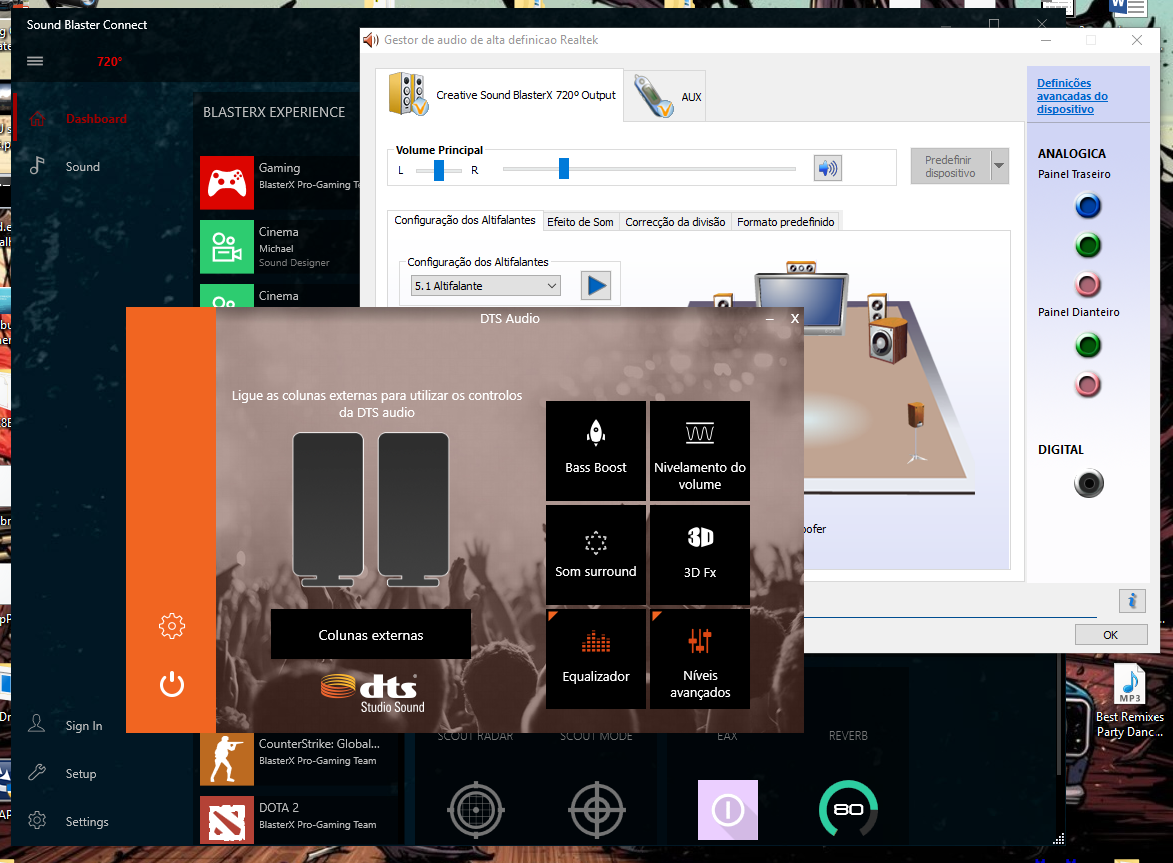Open the Realtek information icon

1132,601
